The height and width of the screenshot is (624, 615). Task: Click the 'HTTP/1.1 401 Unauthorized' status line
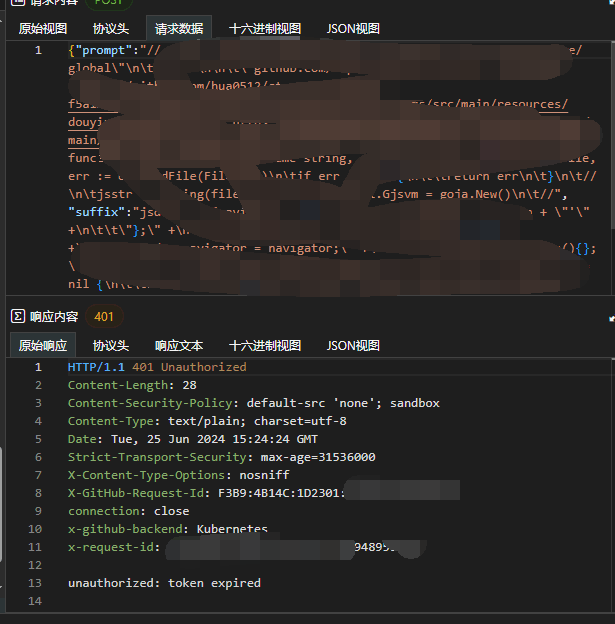(157, 367)
